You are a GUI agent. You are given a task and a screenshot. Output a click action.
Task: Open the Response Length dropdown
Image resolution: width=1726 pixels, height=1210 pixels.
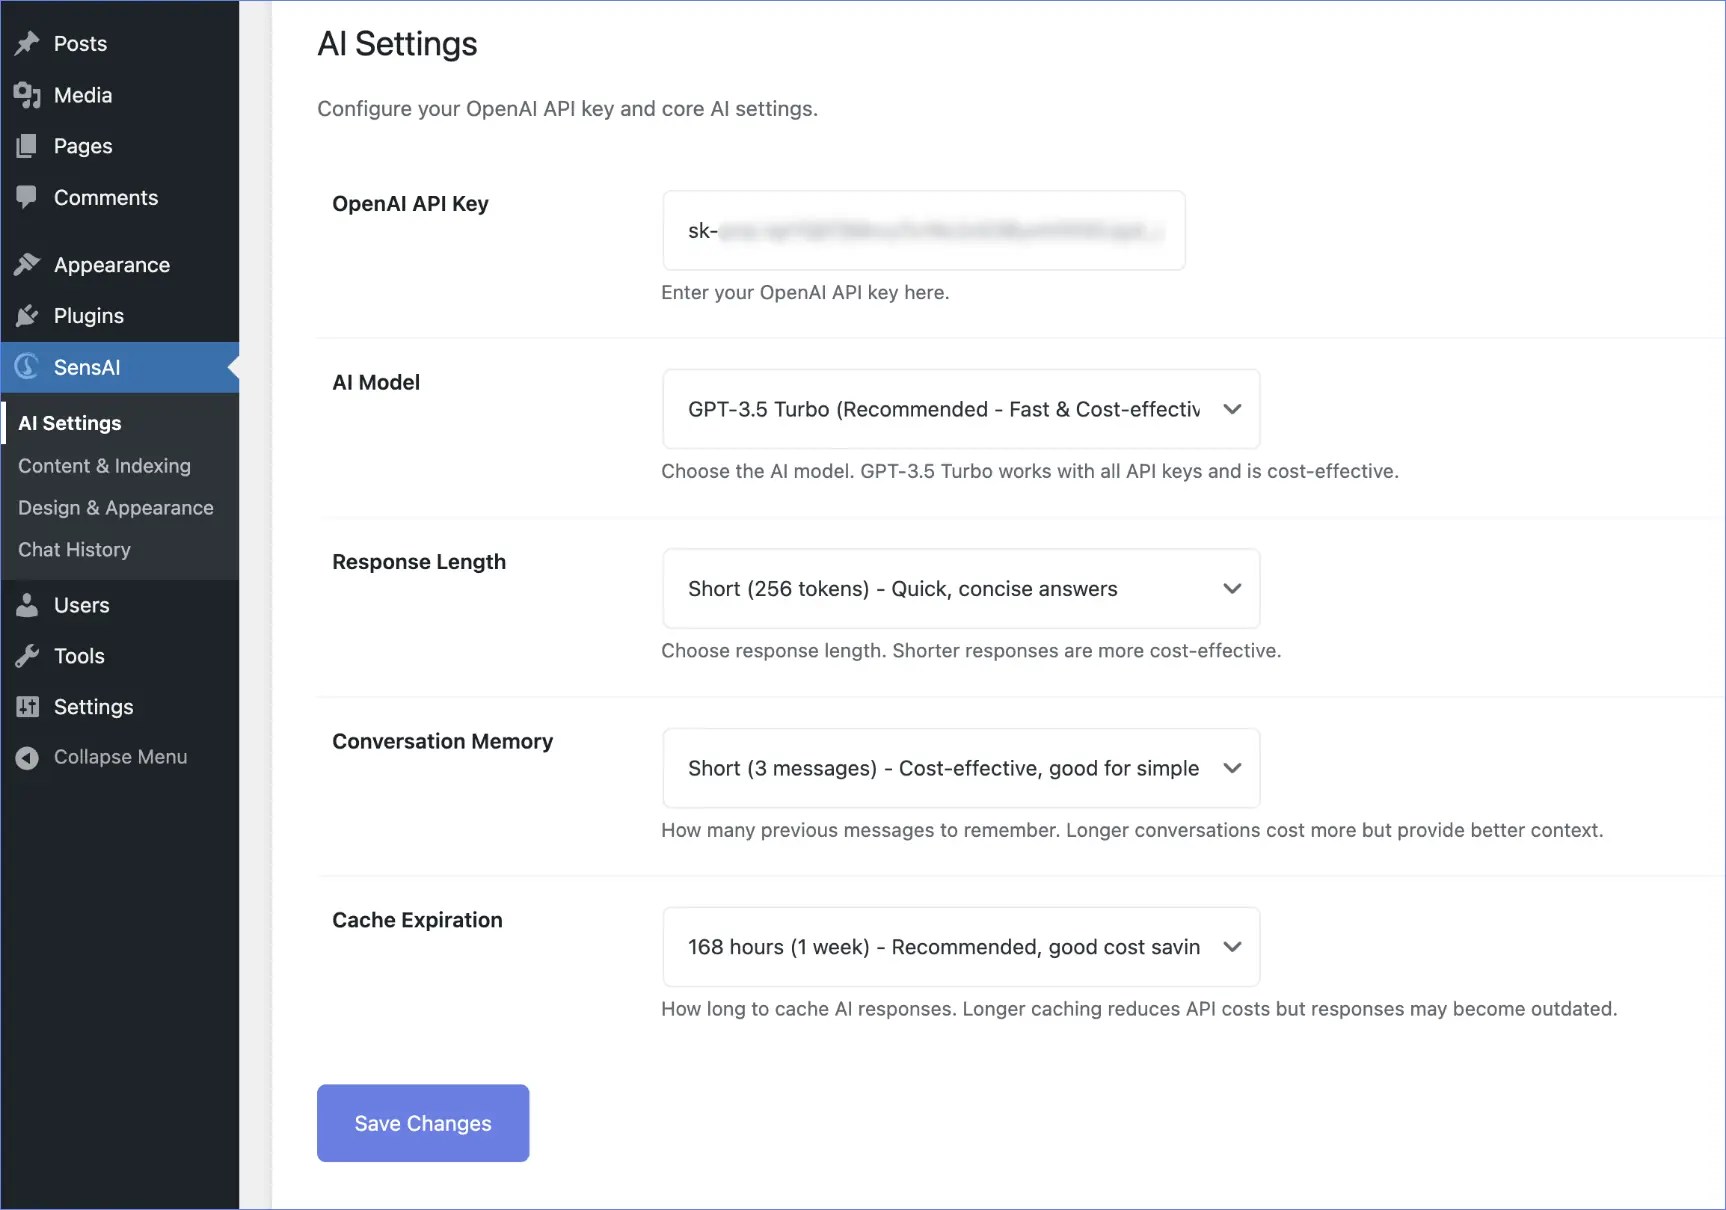(961, 588)
